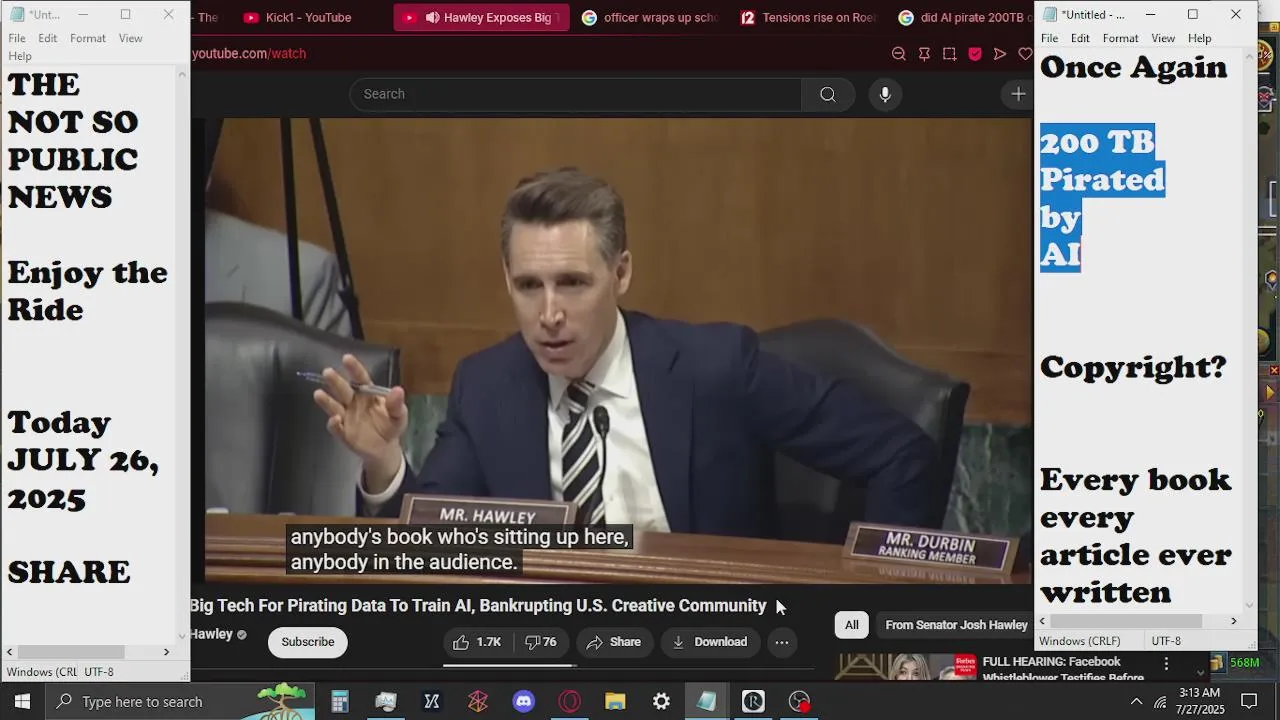Open Format menu in left Notepad window
This screenshot has width=1280, height=720.
coord(88,38)
